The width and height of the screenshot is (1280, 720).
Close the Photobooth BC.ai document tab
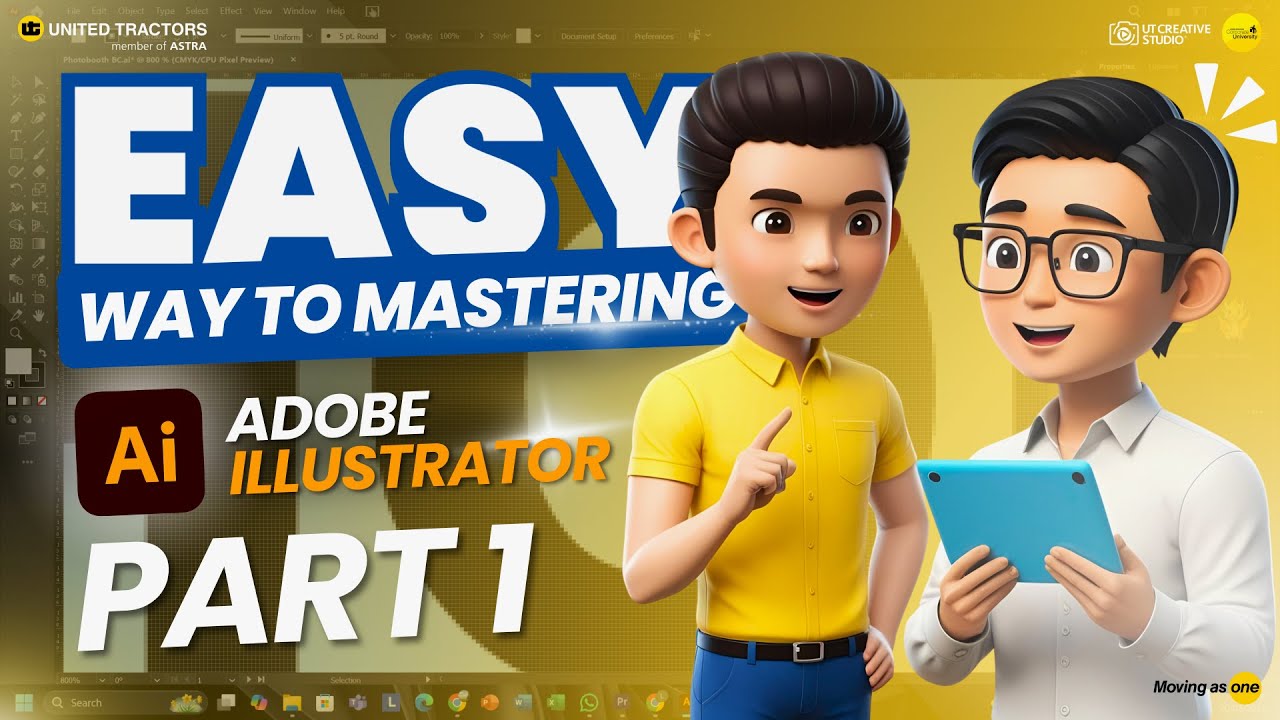[293, 59]
